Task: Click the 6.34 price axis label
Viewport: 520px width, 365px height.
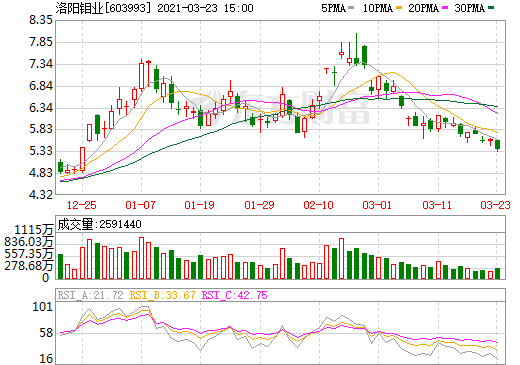Action: pos(41,108)
